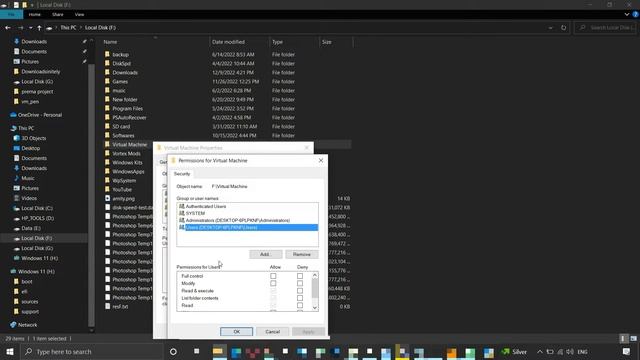This screenshot has height=360, width=640.
Task: Show hidden tray icons chevron
Action: [540, 351]
